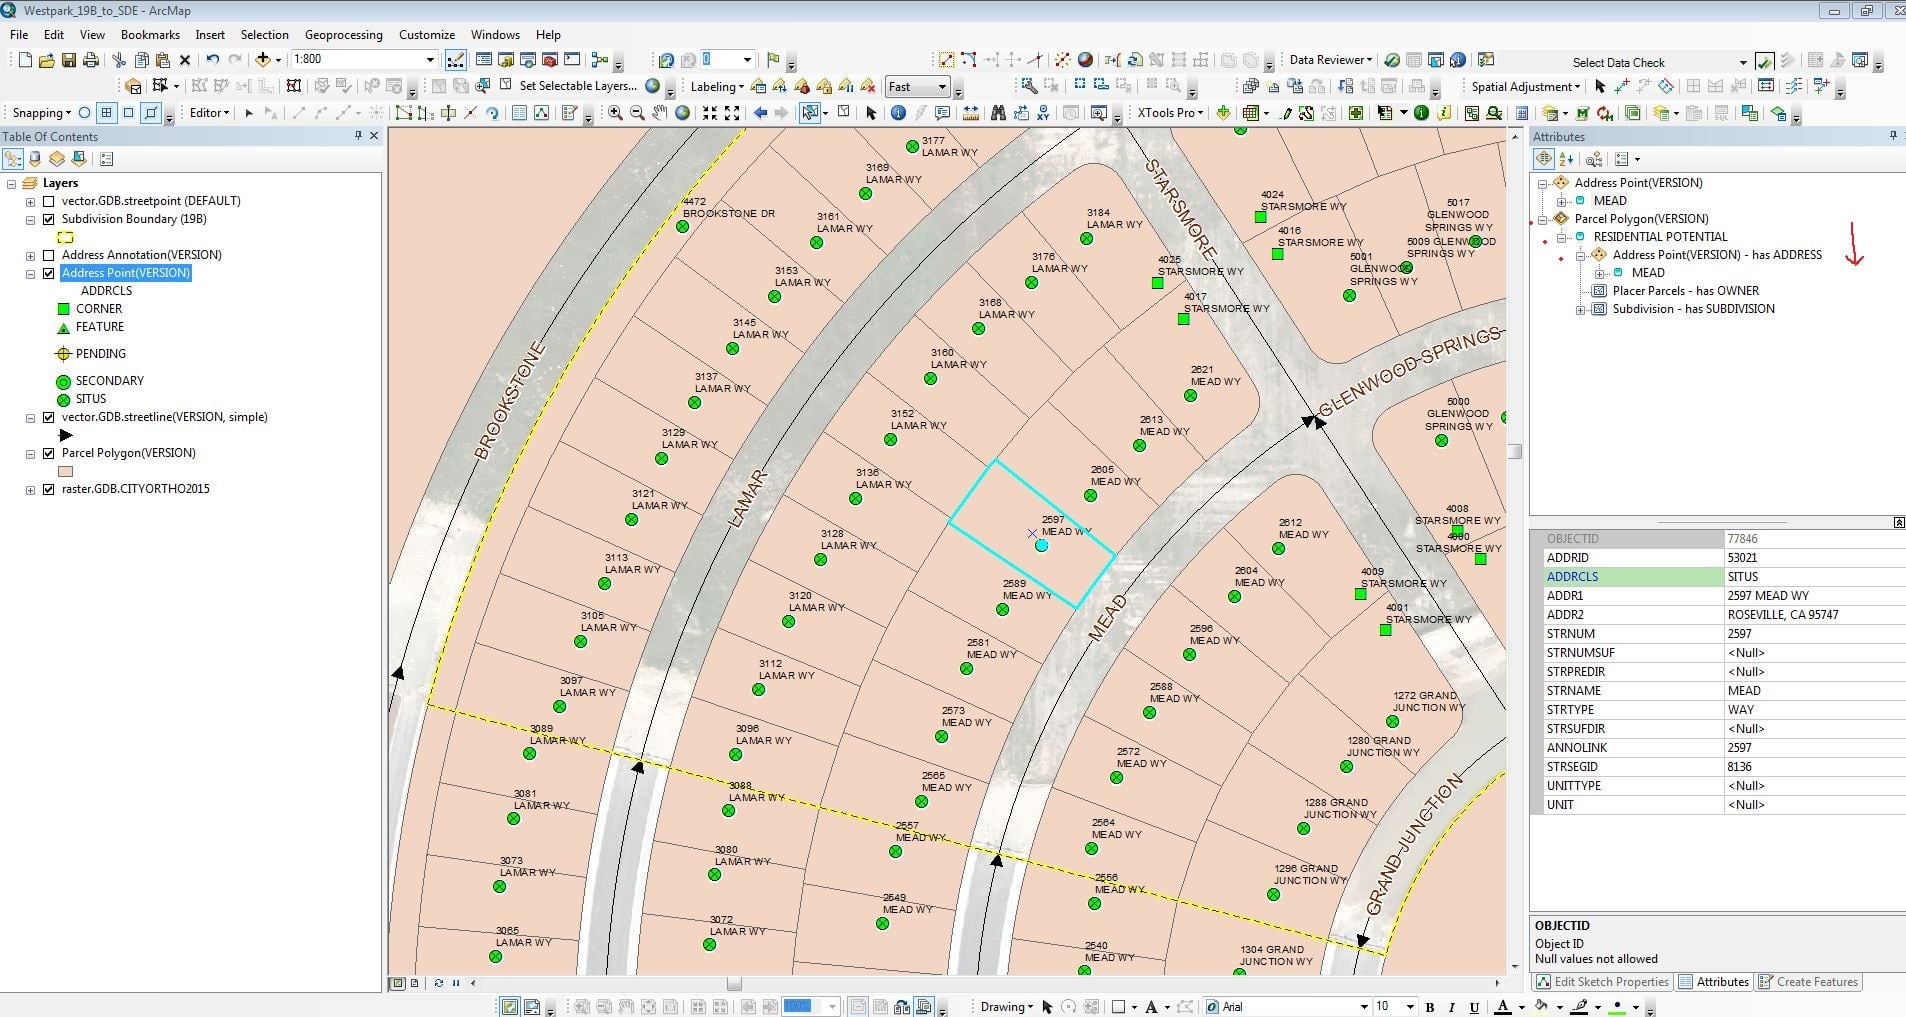Toggle bold text formatting
The image size is (1906, 1017).
[1430, 1007]
